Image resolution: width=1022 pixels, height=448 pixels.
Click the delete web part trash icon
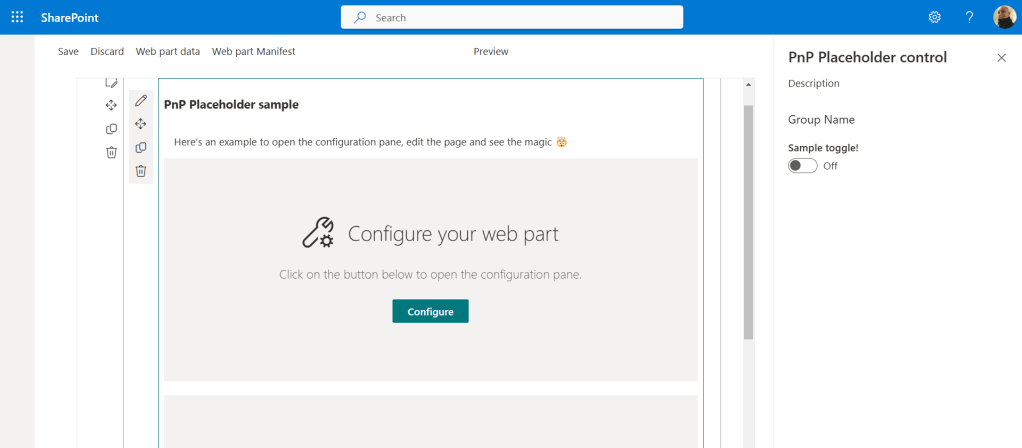click(x=141, y=171)
